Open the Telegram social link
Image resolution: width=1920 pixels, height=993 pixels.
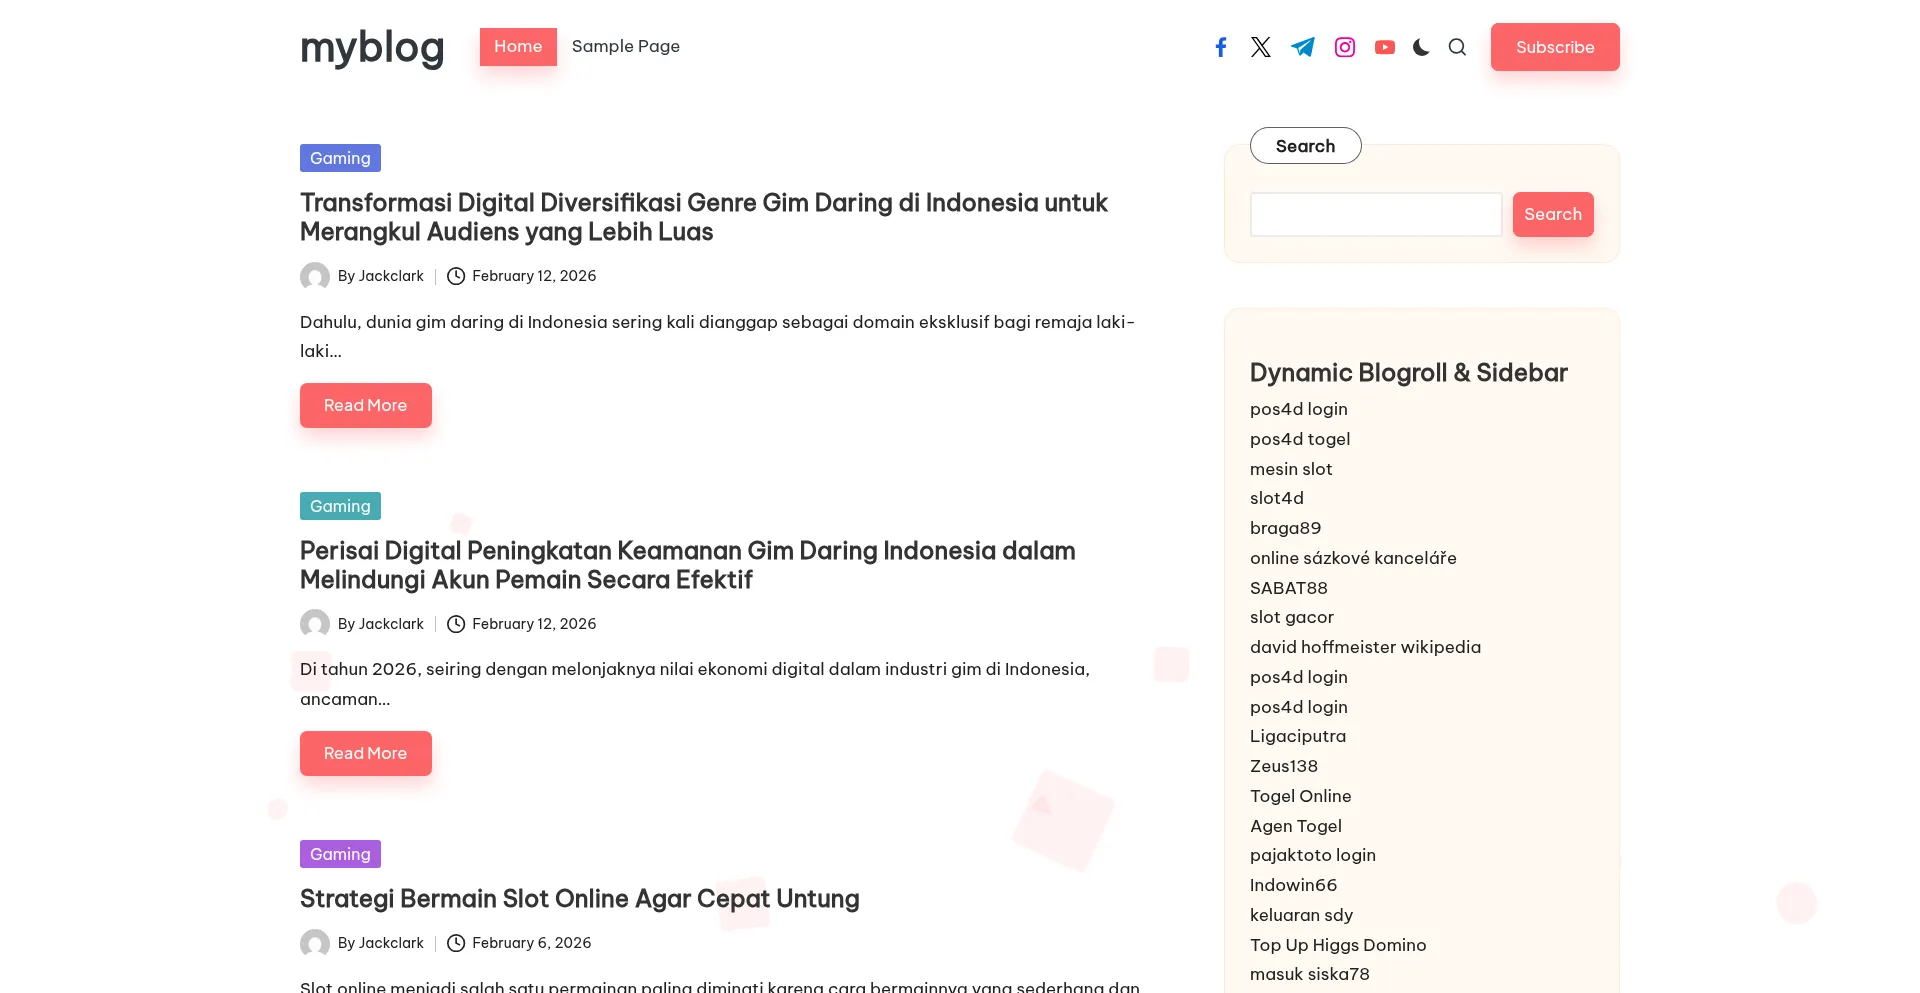1303,47
